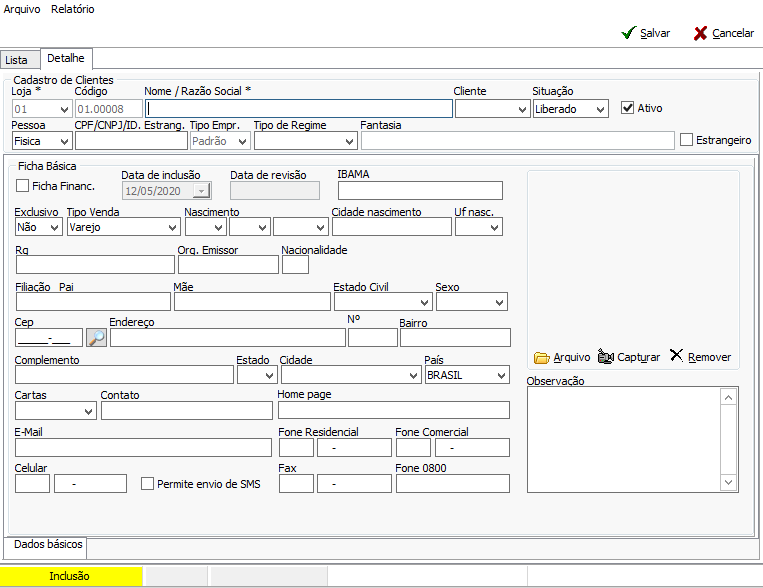Open the Sexo dropdown
Screen dimensions: 763x588
click(x=499, y=302)
